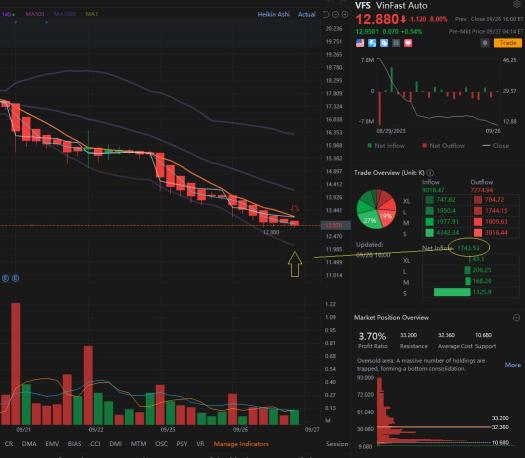525x458 pixels.
Task: Collapse Market Position Overview with minus icon
Action: point(517,317)
